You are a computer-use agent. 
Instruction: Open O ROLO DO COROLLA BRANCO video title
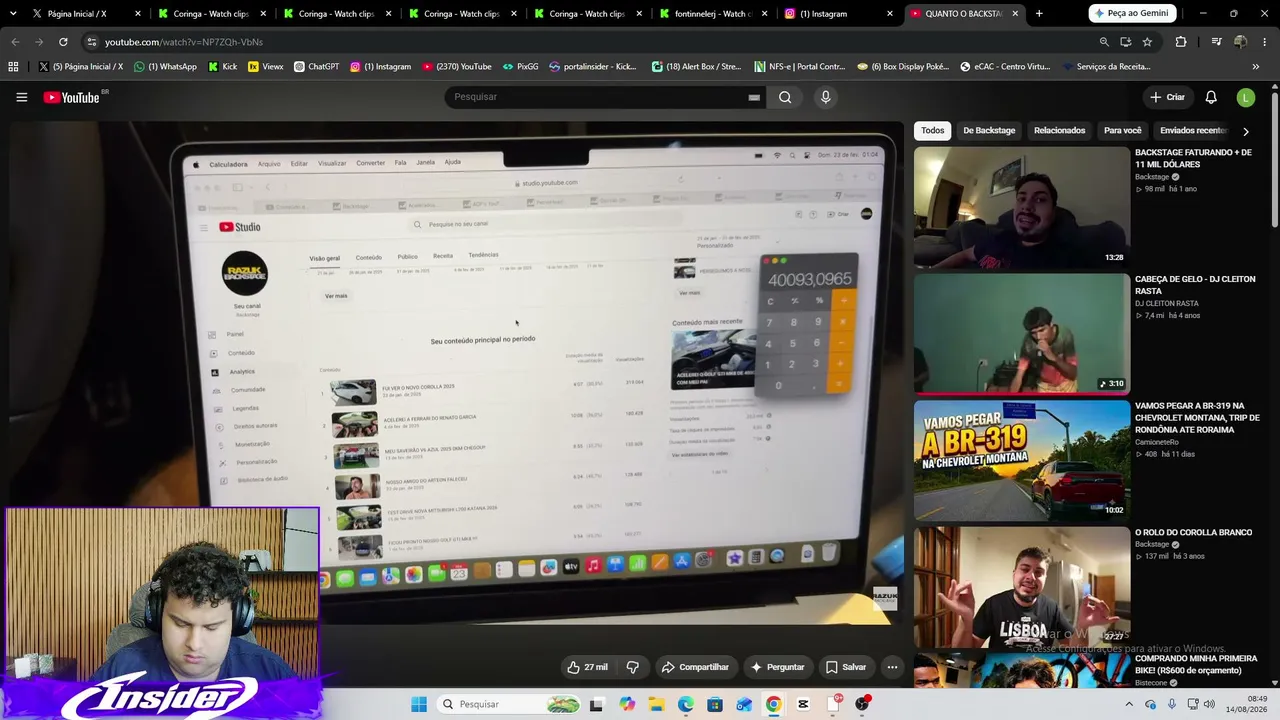tap(1193, 533)
